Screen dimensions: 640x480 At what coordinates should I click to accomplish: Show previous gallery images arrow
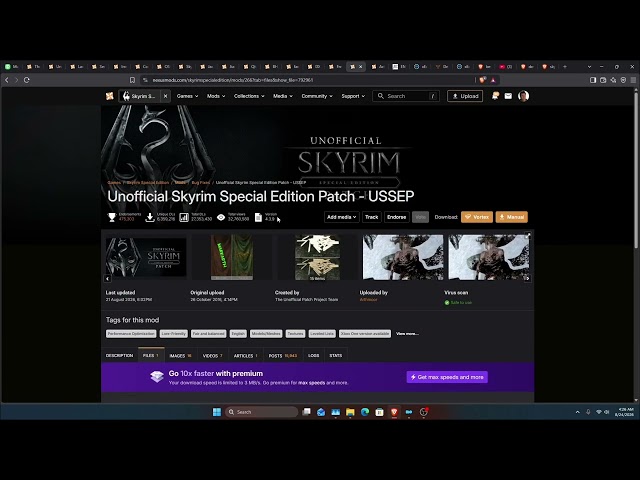point(107,278)
